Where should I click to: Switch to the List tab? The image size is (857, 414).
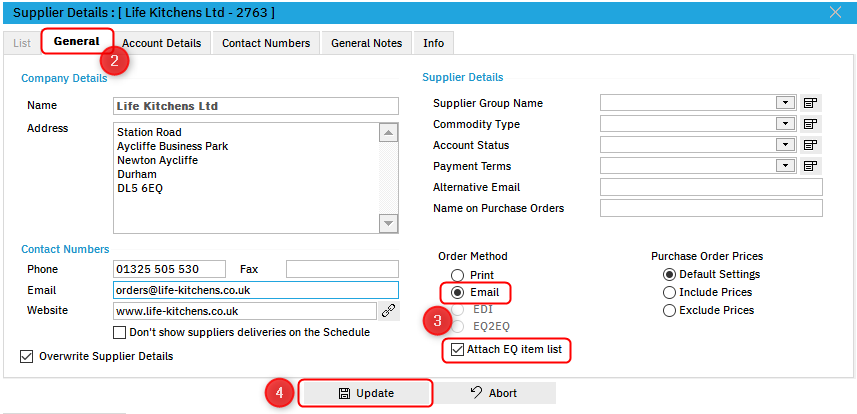point(22,43)
